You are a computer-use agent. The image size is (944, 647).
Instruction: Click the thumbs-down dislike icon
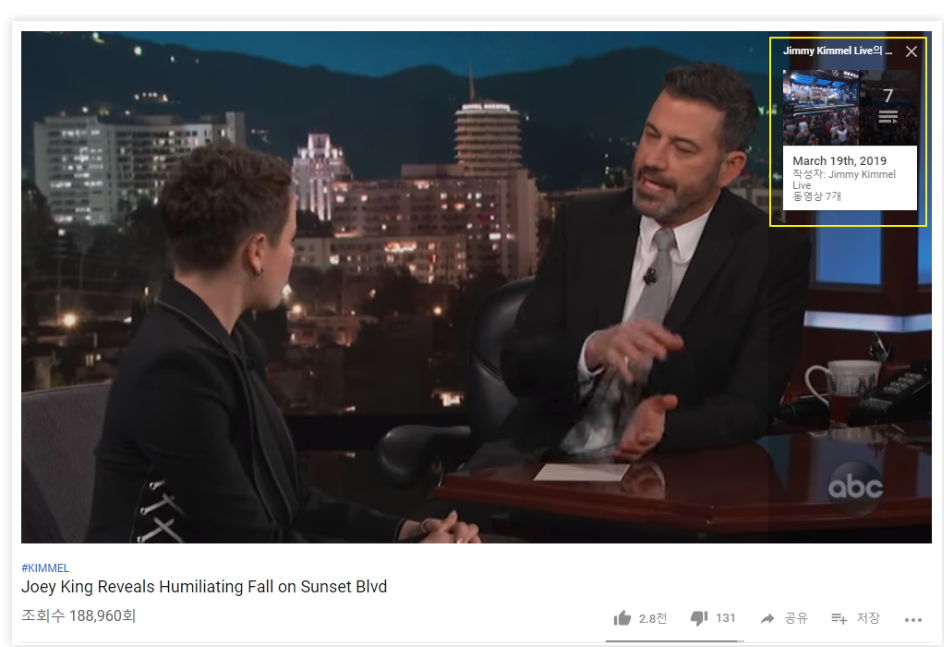[x=699, y=618]
